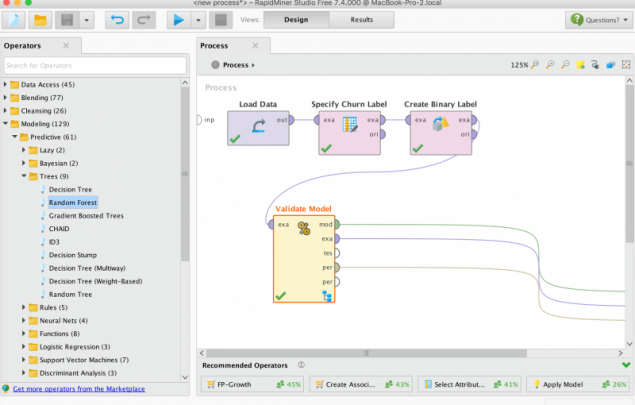This screenshot has width=635, height=405.
Task: Collapse Trees (9) folder
Action: (23, 176)
